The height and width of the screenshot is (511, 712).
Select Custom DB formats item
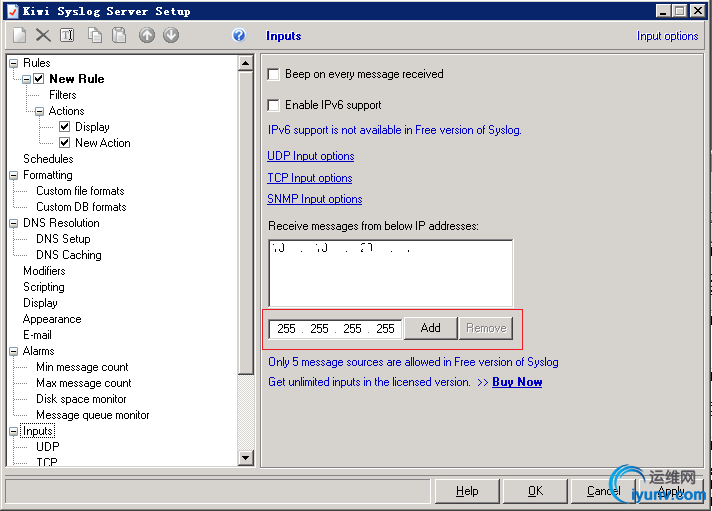click(81, 207)
